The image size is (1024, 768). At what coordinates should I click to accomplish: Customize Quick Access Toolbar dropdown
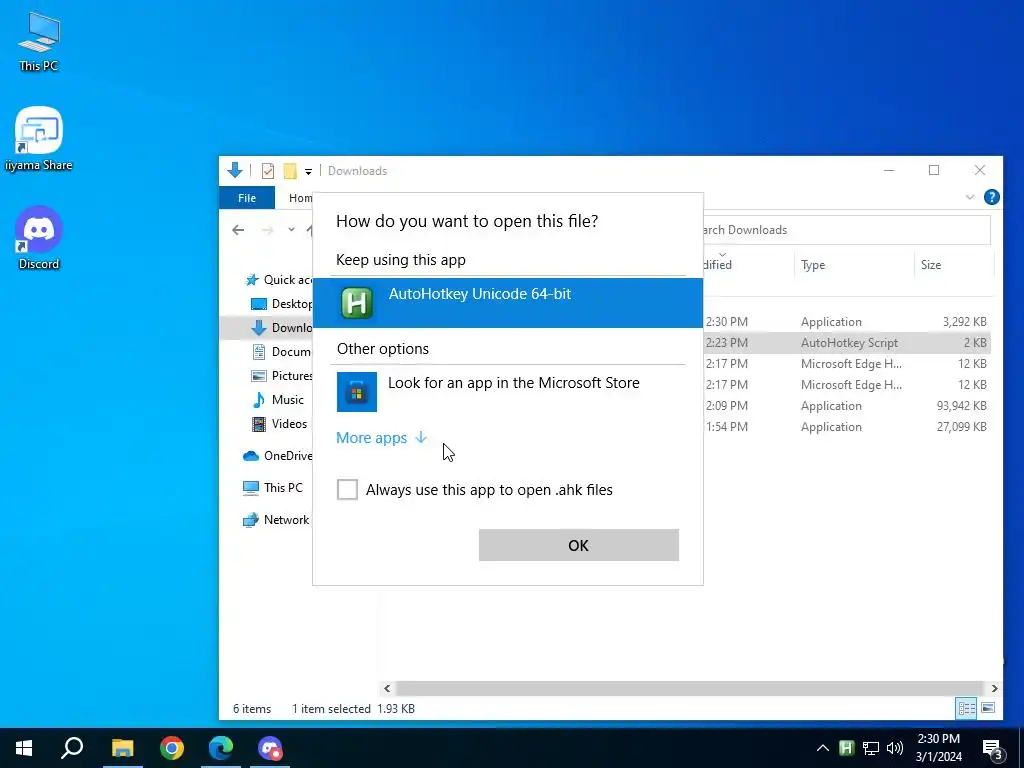pyautogui.click(x=308, y=171)
